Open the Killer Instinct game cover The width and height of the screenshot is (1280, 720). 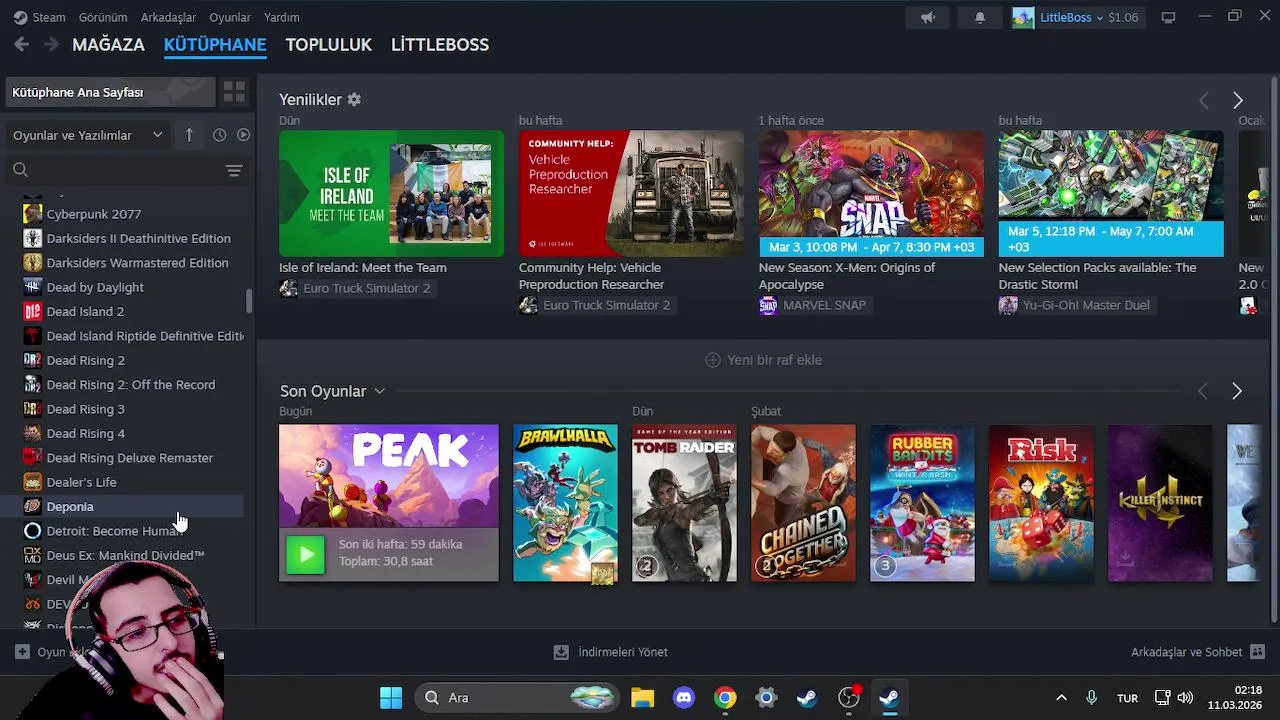[1161, 503]
